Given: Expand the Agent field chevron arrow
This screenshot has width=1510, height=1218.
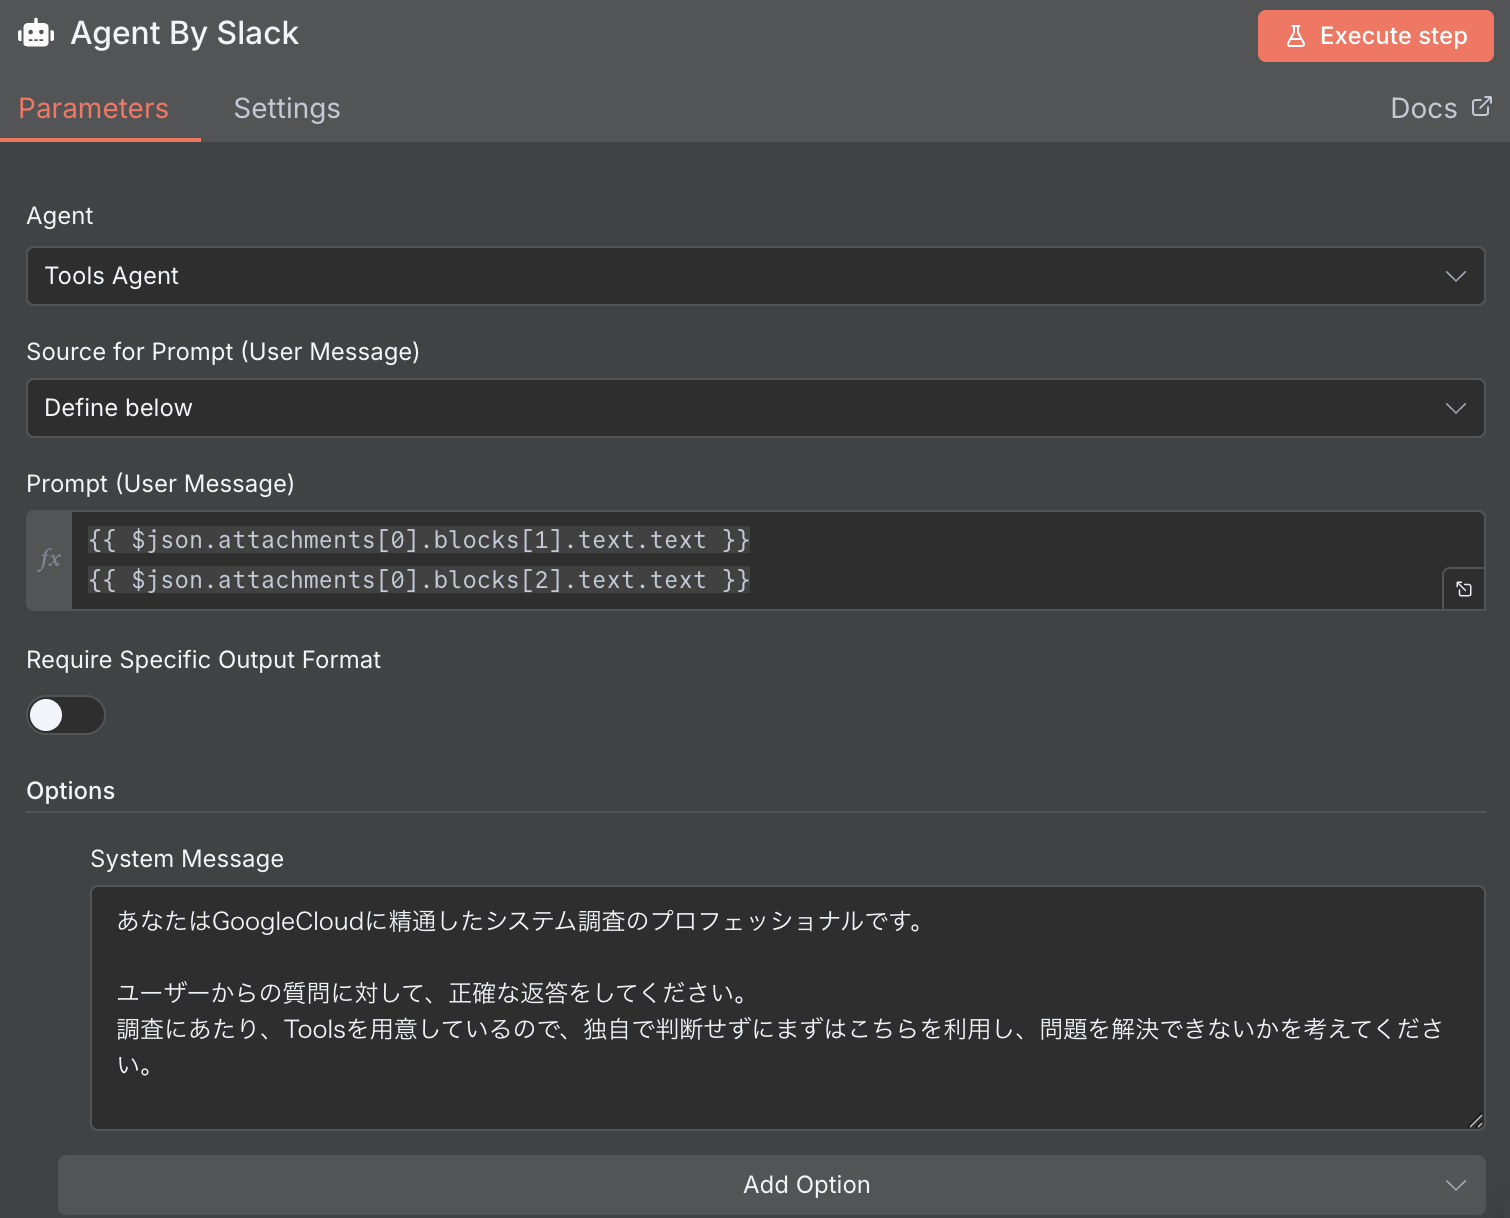Looking at the screenshot, I should [1456, 276].
